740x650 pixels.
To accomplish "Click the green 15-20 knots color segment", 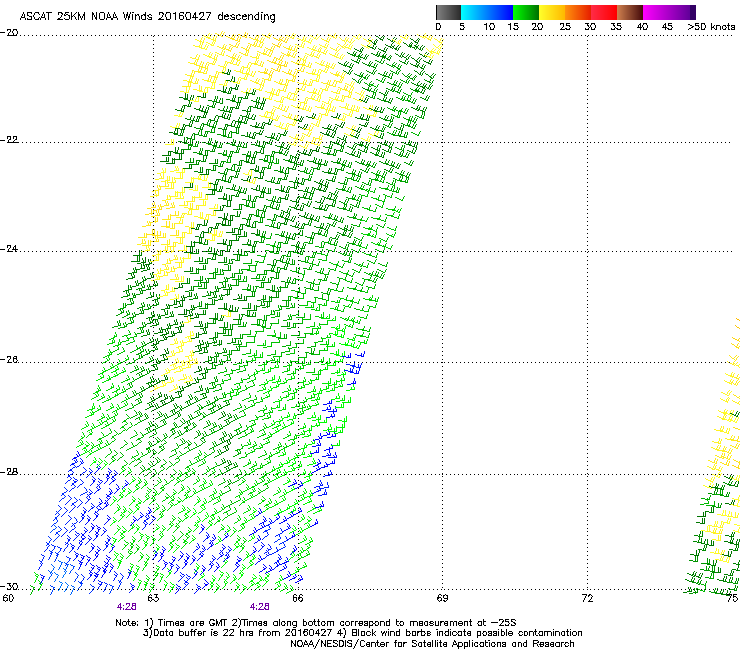I will (x=526, y=12).
